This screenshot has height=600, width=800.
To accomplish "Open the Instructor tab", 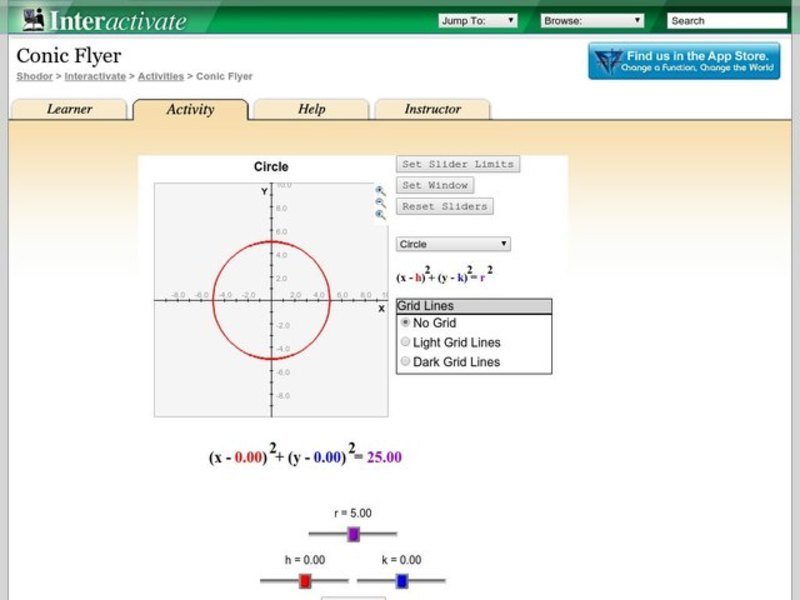I will (432, 110).
